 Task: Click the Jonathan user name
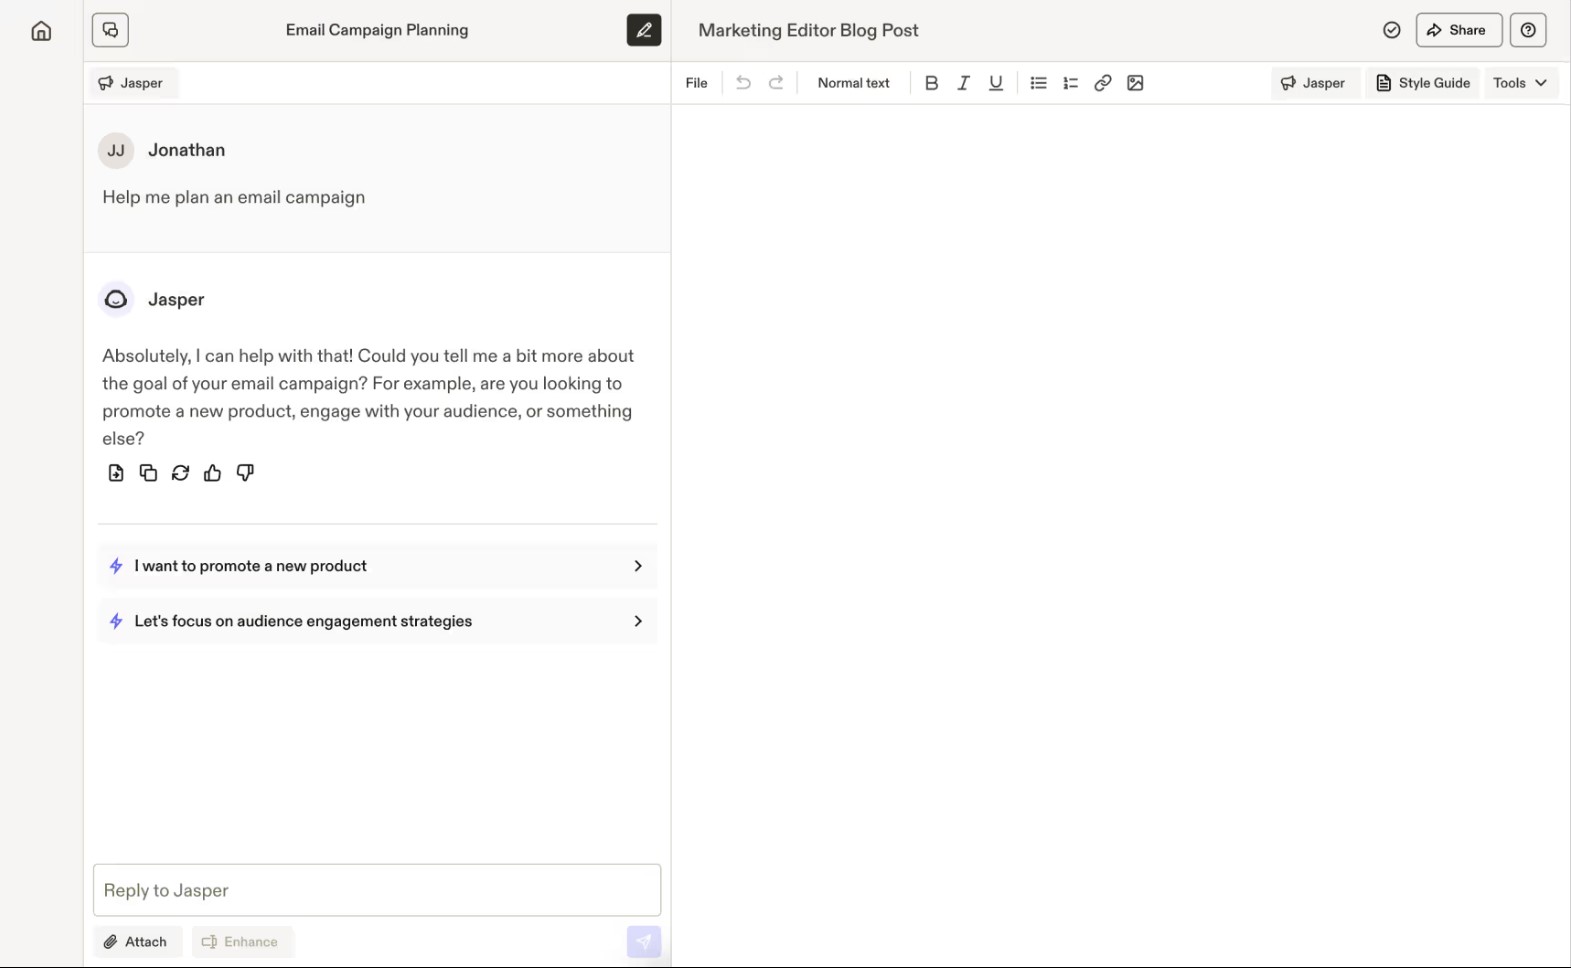[187, 150]
